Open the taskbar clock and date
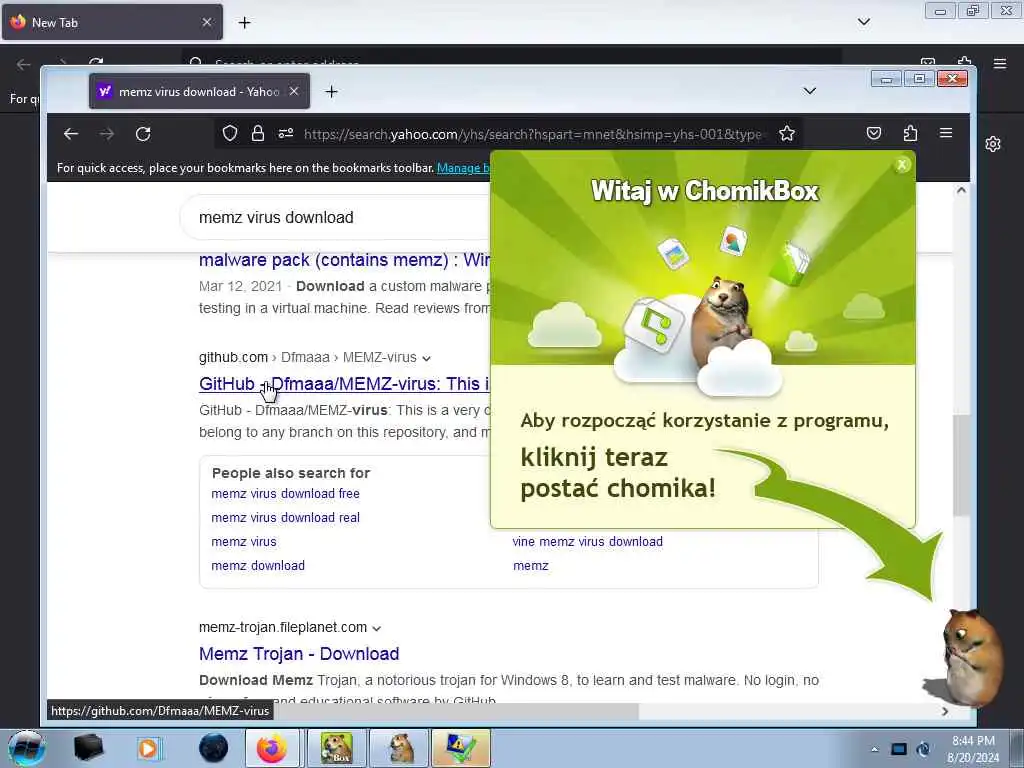1024x768 pixels. [973, 749]
